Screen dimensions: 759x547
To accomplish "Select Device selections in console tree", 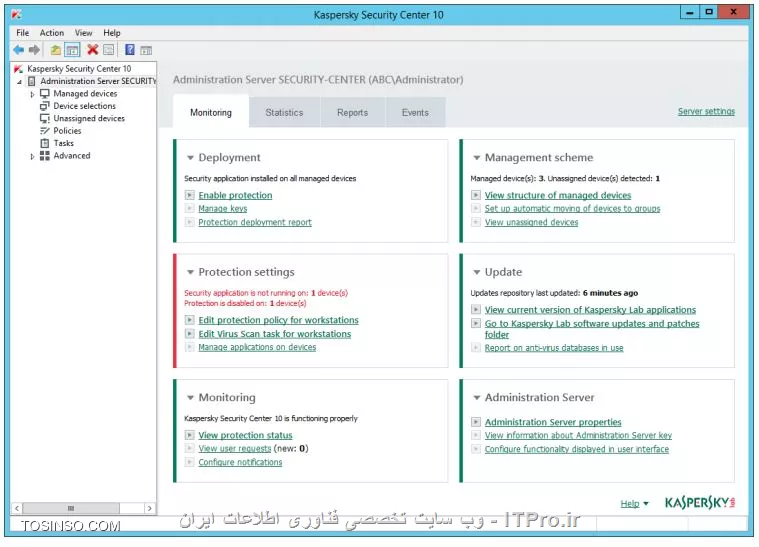I will click(85, 106).
